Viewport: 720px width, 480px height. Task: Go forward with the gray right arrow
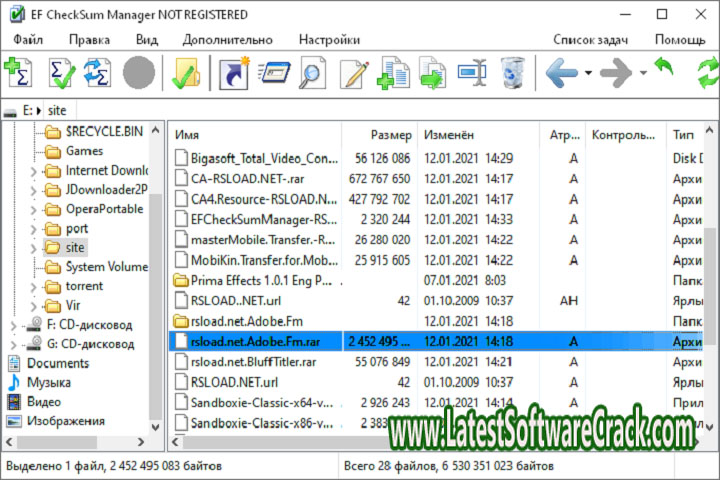[x=616, y=73]
